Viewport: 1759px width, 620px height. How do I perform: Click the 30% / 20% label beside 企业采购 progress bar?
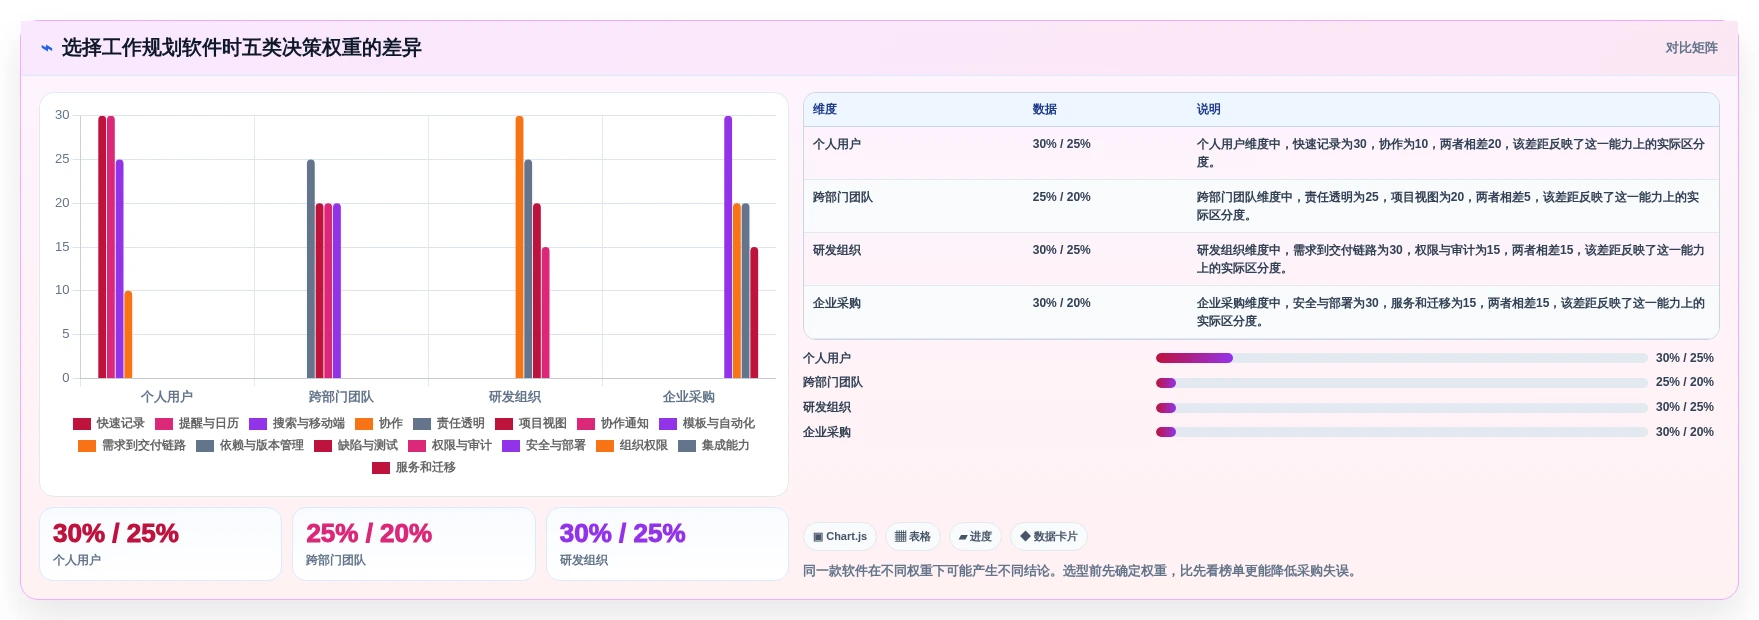1685,432
